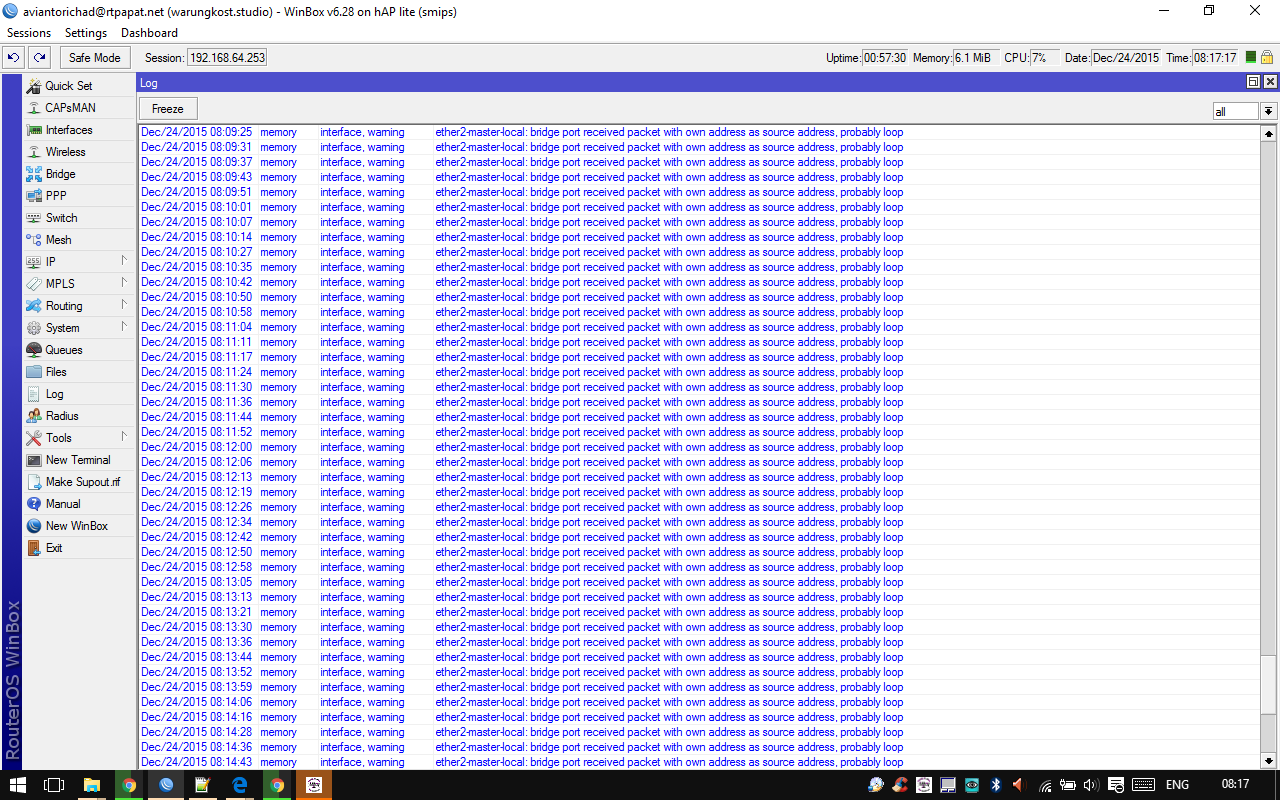
Task: Click the undo arrow in the toolbar
Action: 12,57
